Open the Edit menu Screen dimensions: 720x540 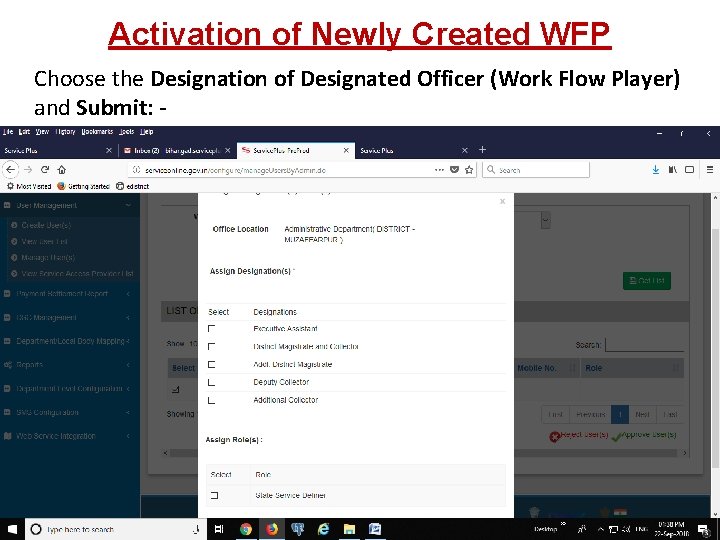(24, 132)
